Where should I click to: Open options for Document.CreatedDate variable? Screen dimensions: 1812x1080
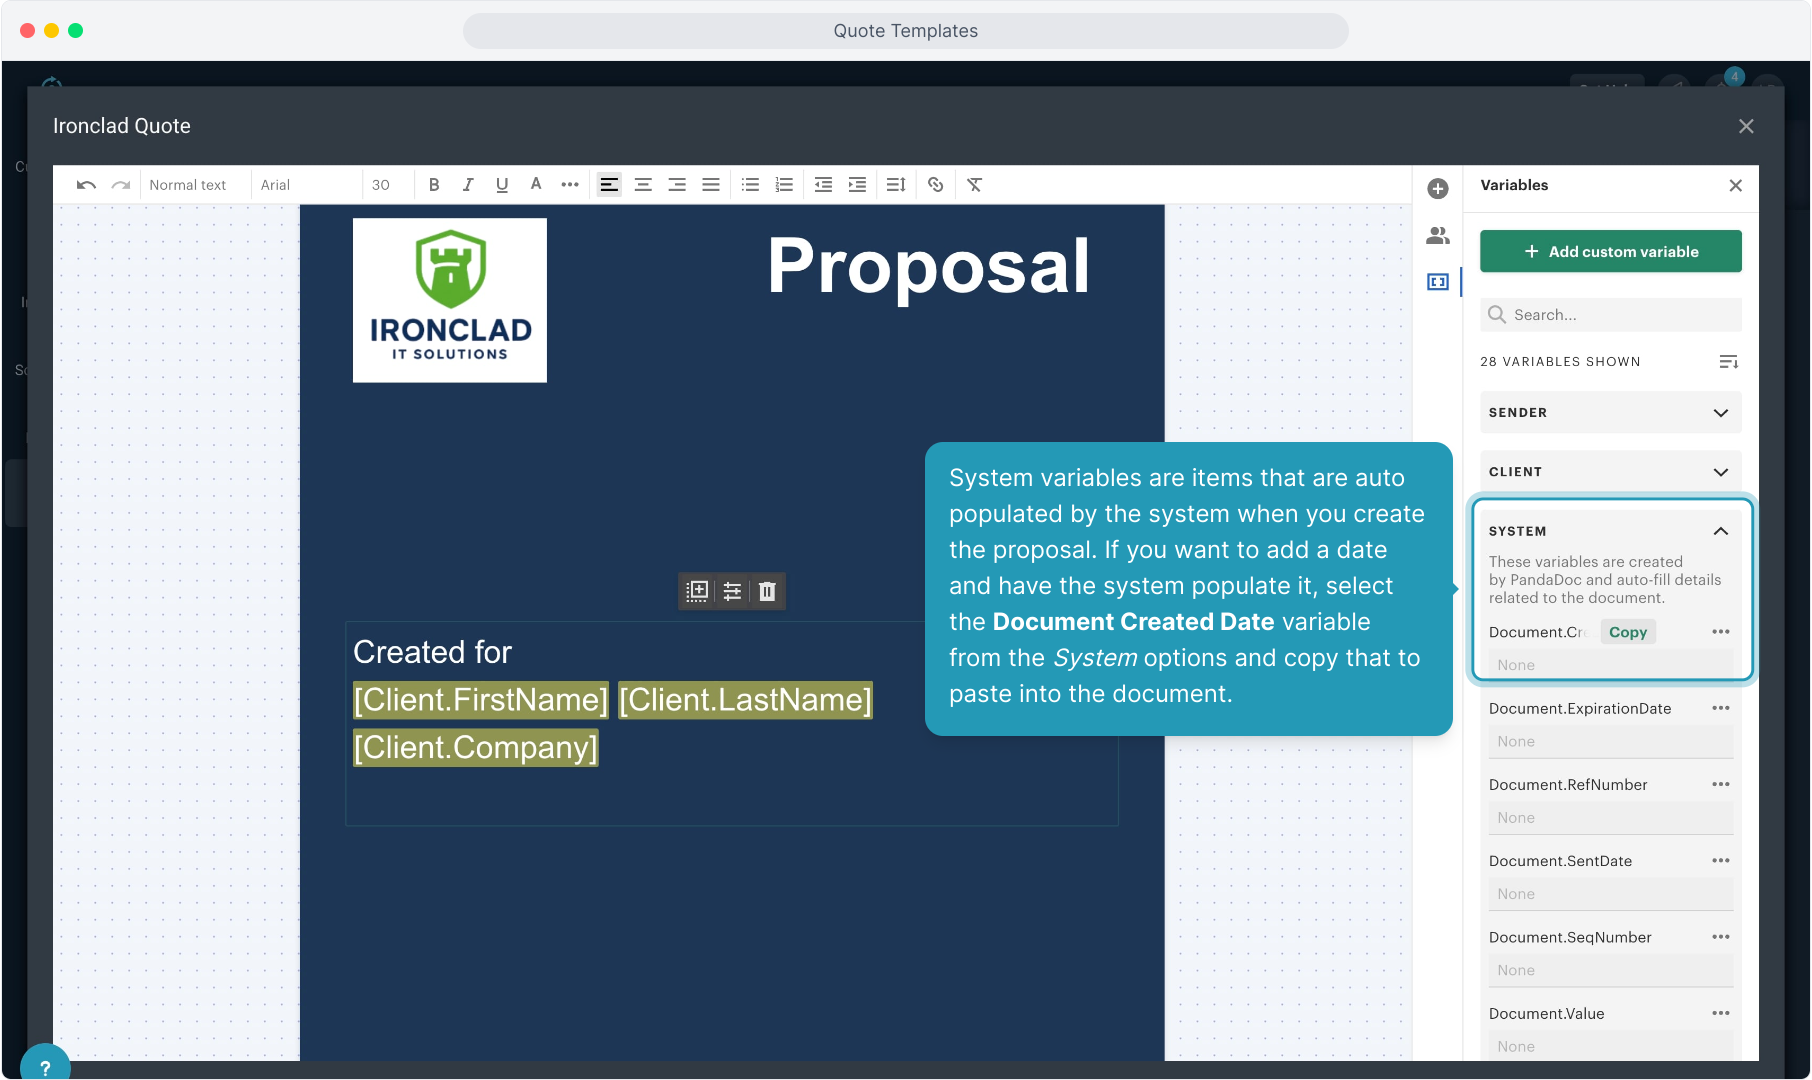point(1721,632)
